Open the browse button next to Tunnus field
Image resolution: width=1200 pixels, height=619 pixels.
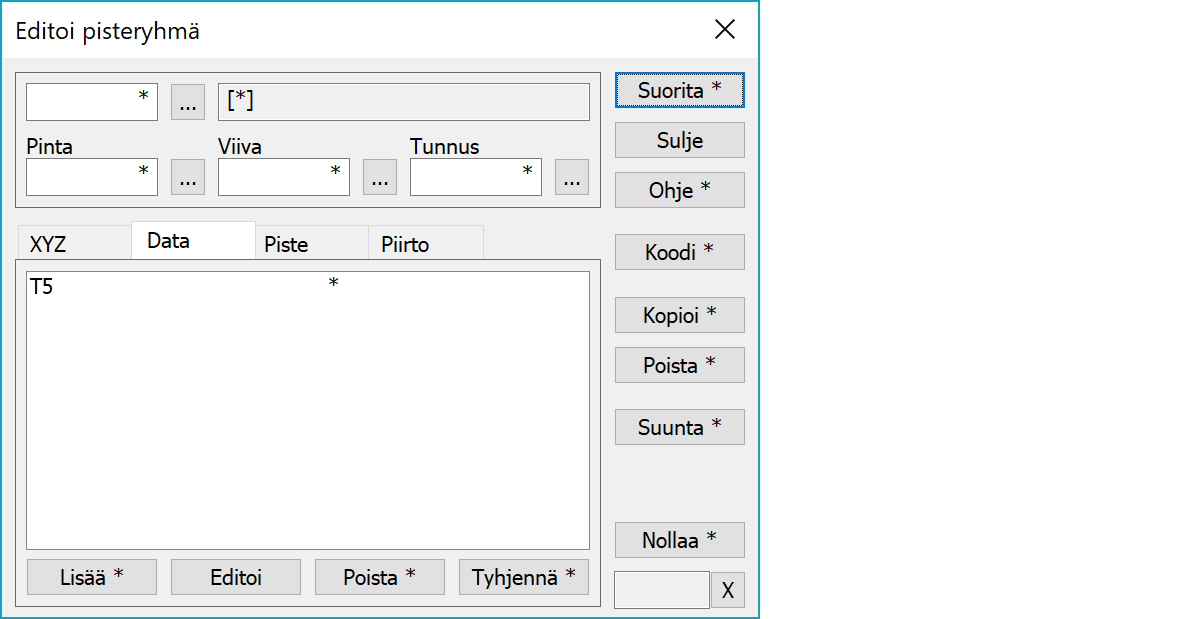(x=572, y=177)
